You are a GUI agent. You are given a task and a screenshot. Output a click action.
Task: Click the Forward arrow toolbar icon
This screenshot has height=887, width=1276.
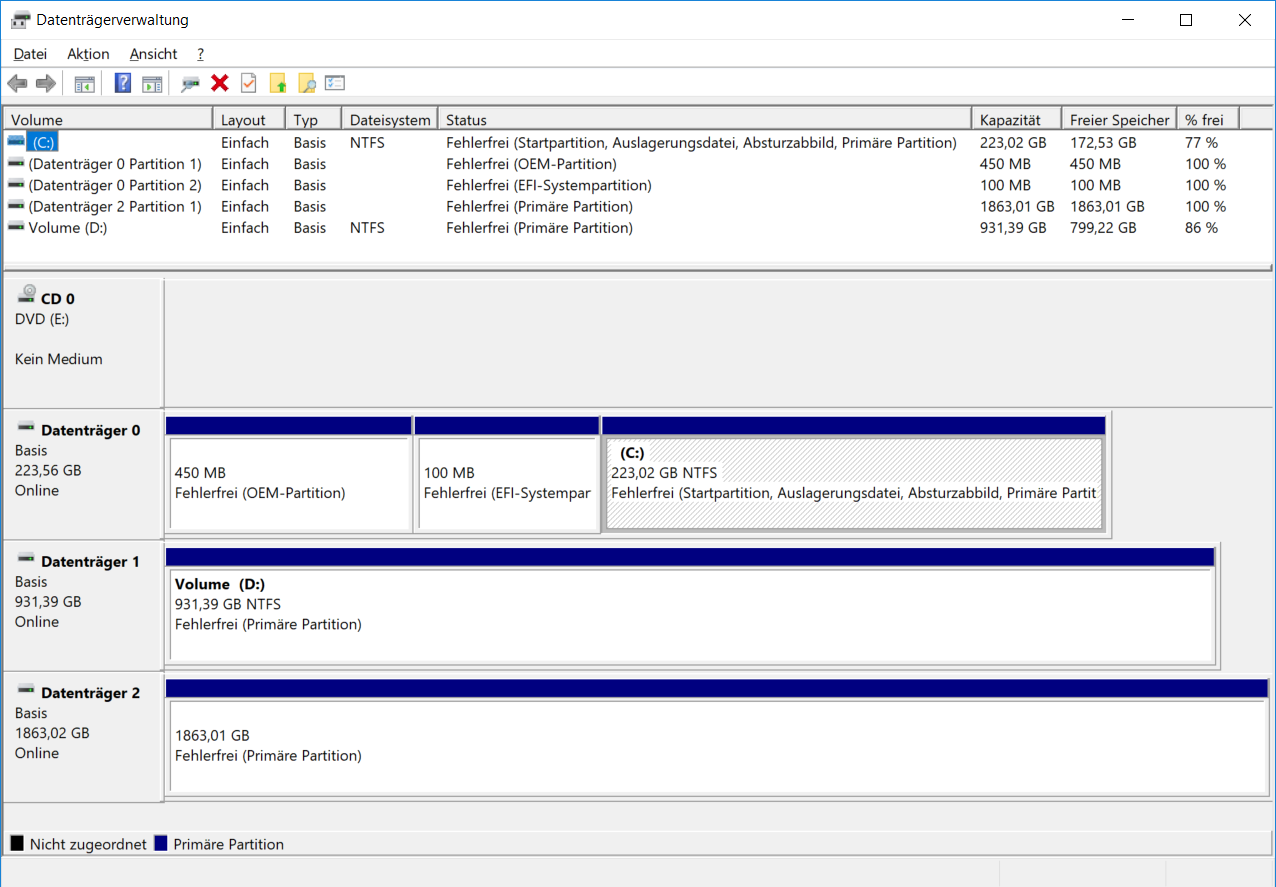point(45,84)
